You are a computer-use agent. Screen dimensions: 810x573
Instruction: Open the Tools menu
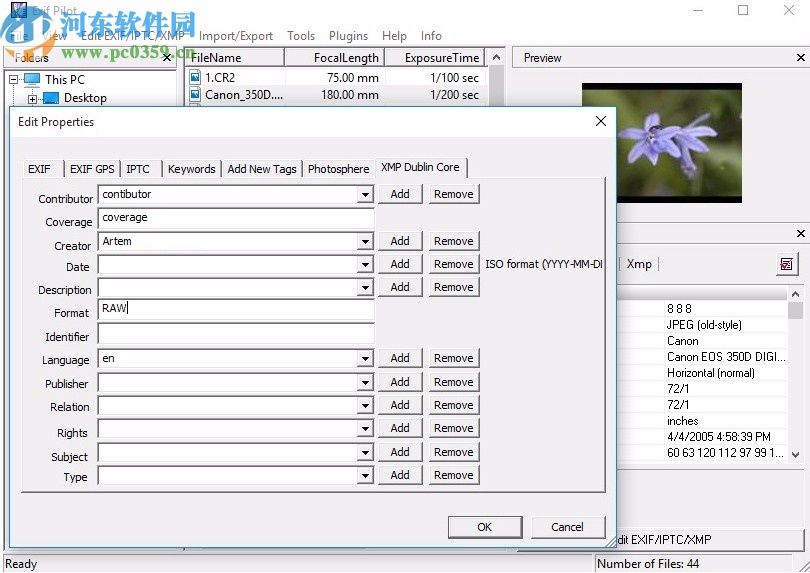click(x=301, y=36)
